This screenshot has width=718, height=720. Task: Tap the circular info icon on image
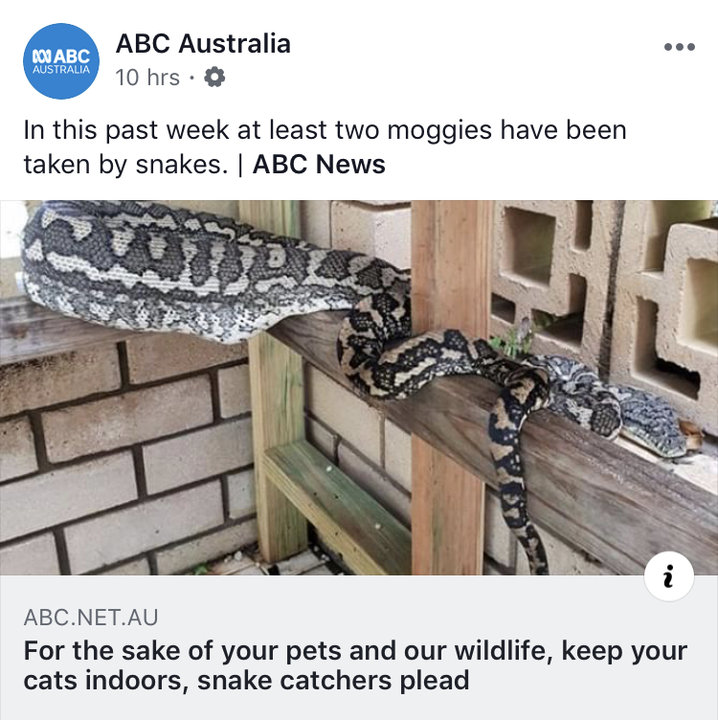click(669, 576)
